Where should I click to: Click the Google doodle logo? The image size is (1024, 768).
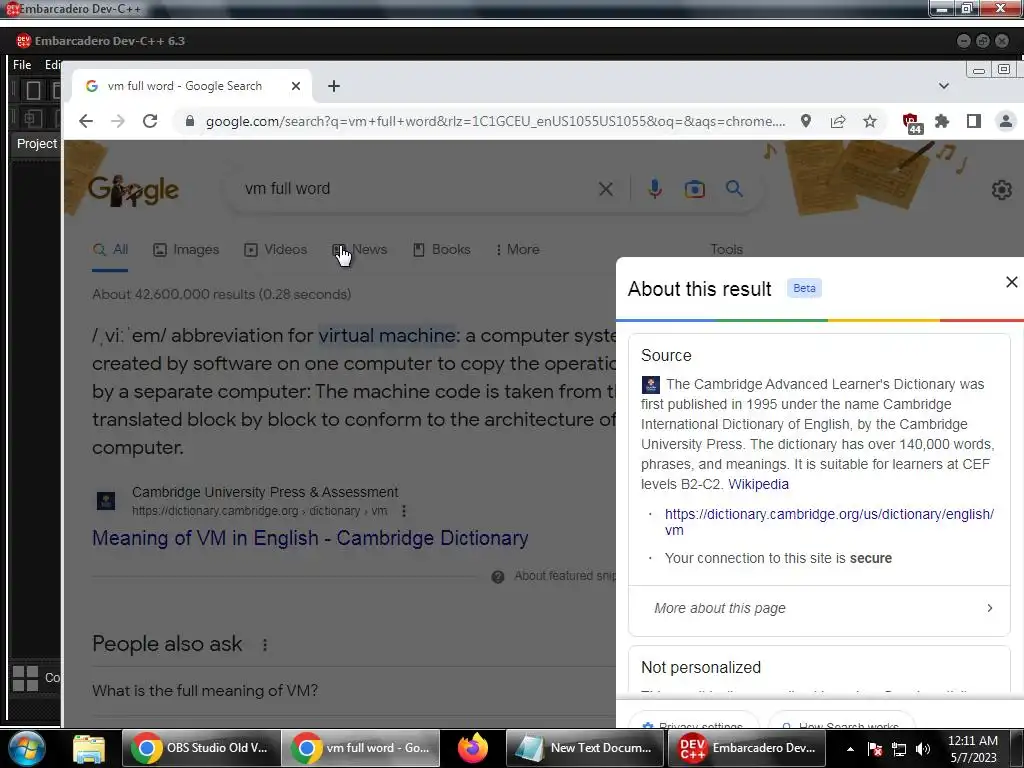133,190
